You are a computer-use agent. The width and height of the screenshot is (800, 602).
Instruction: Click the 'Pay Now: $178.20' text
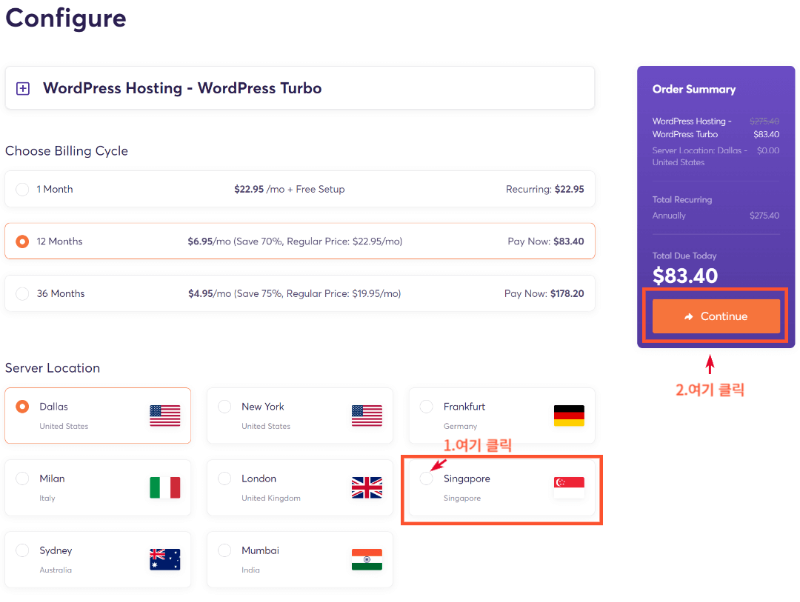[544, 293]
